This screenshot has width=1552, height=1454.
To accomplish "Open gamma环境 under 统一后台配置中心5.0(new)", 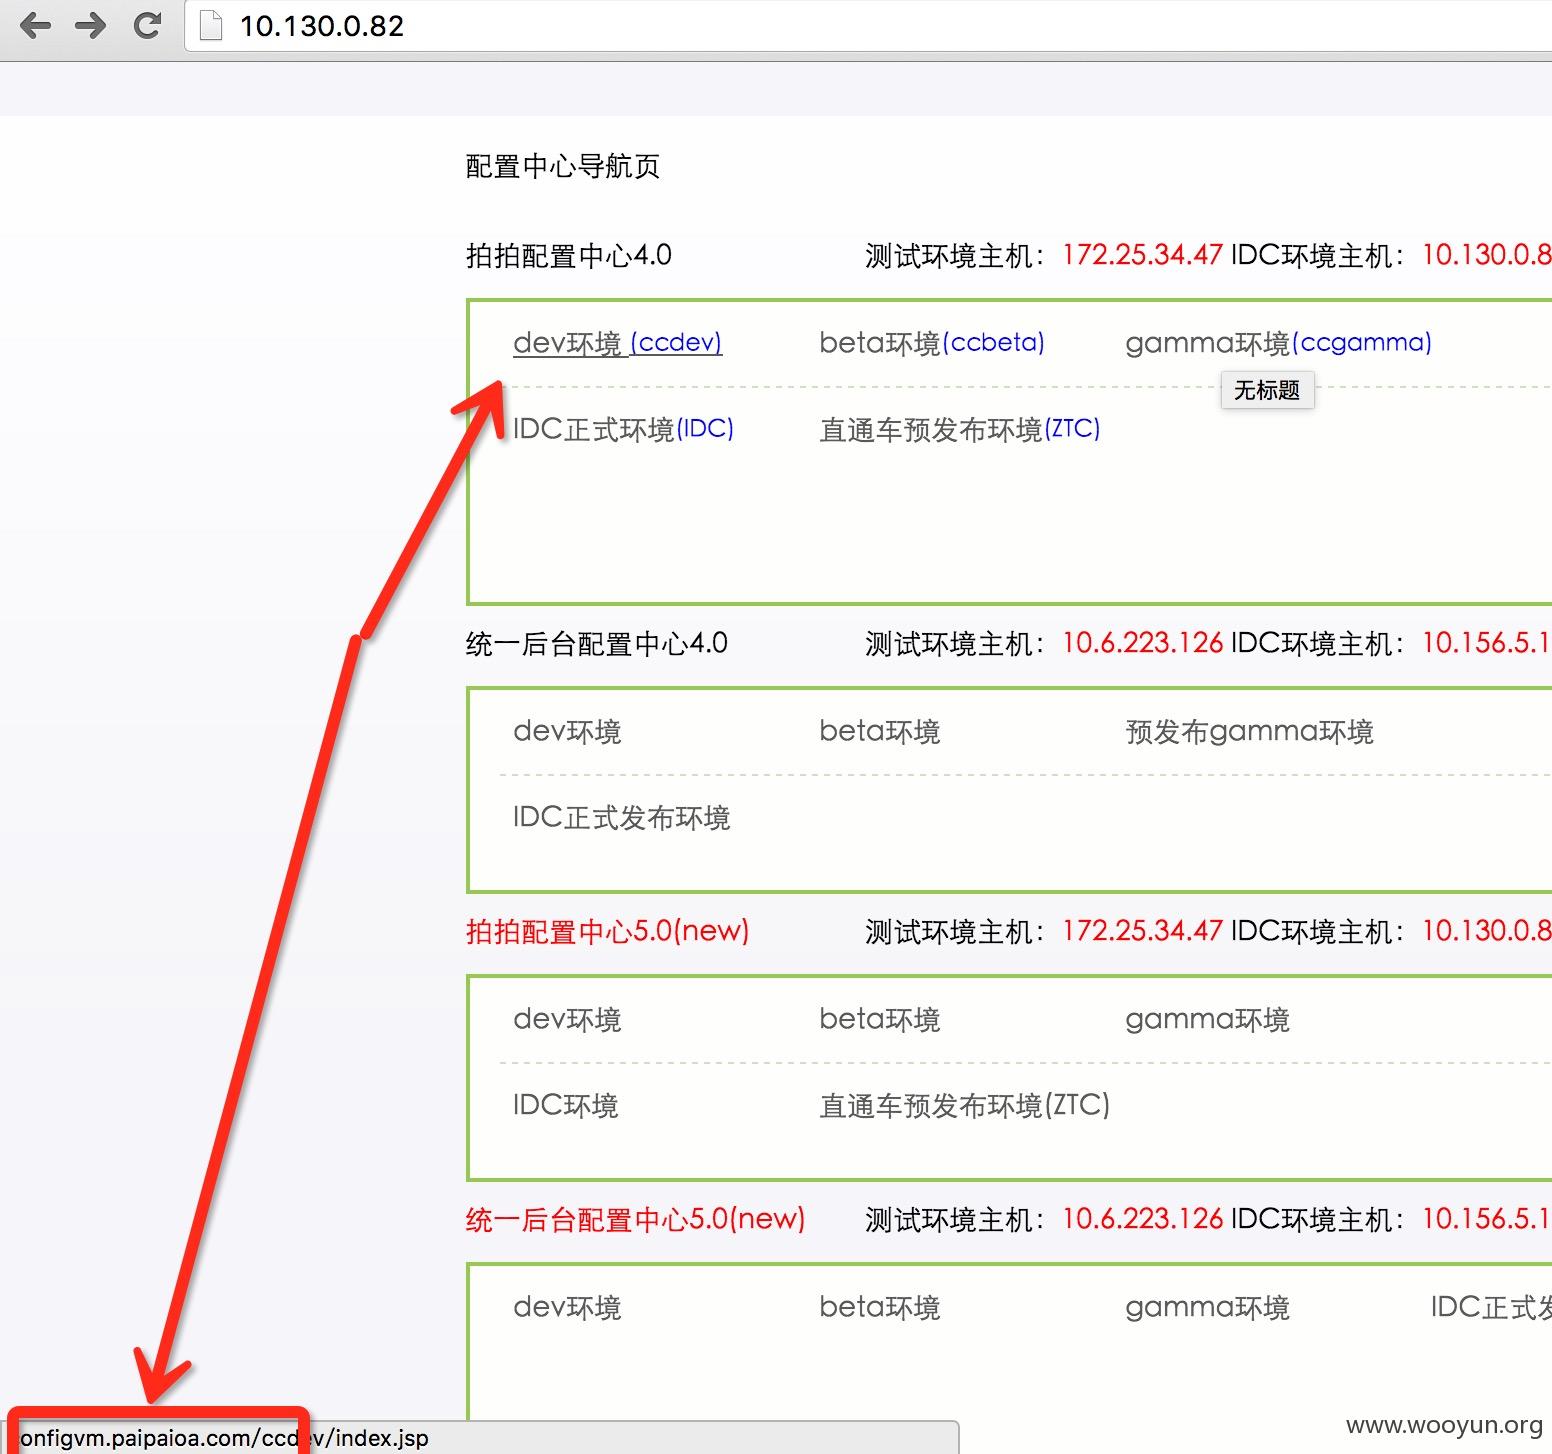I will [x=1207, y=1307].
